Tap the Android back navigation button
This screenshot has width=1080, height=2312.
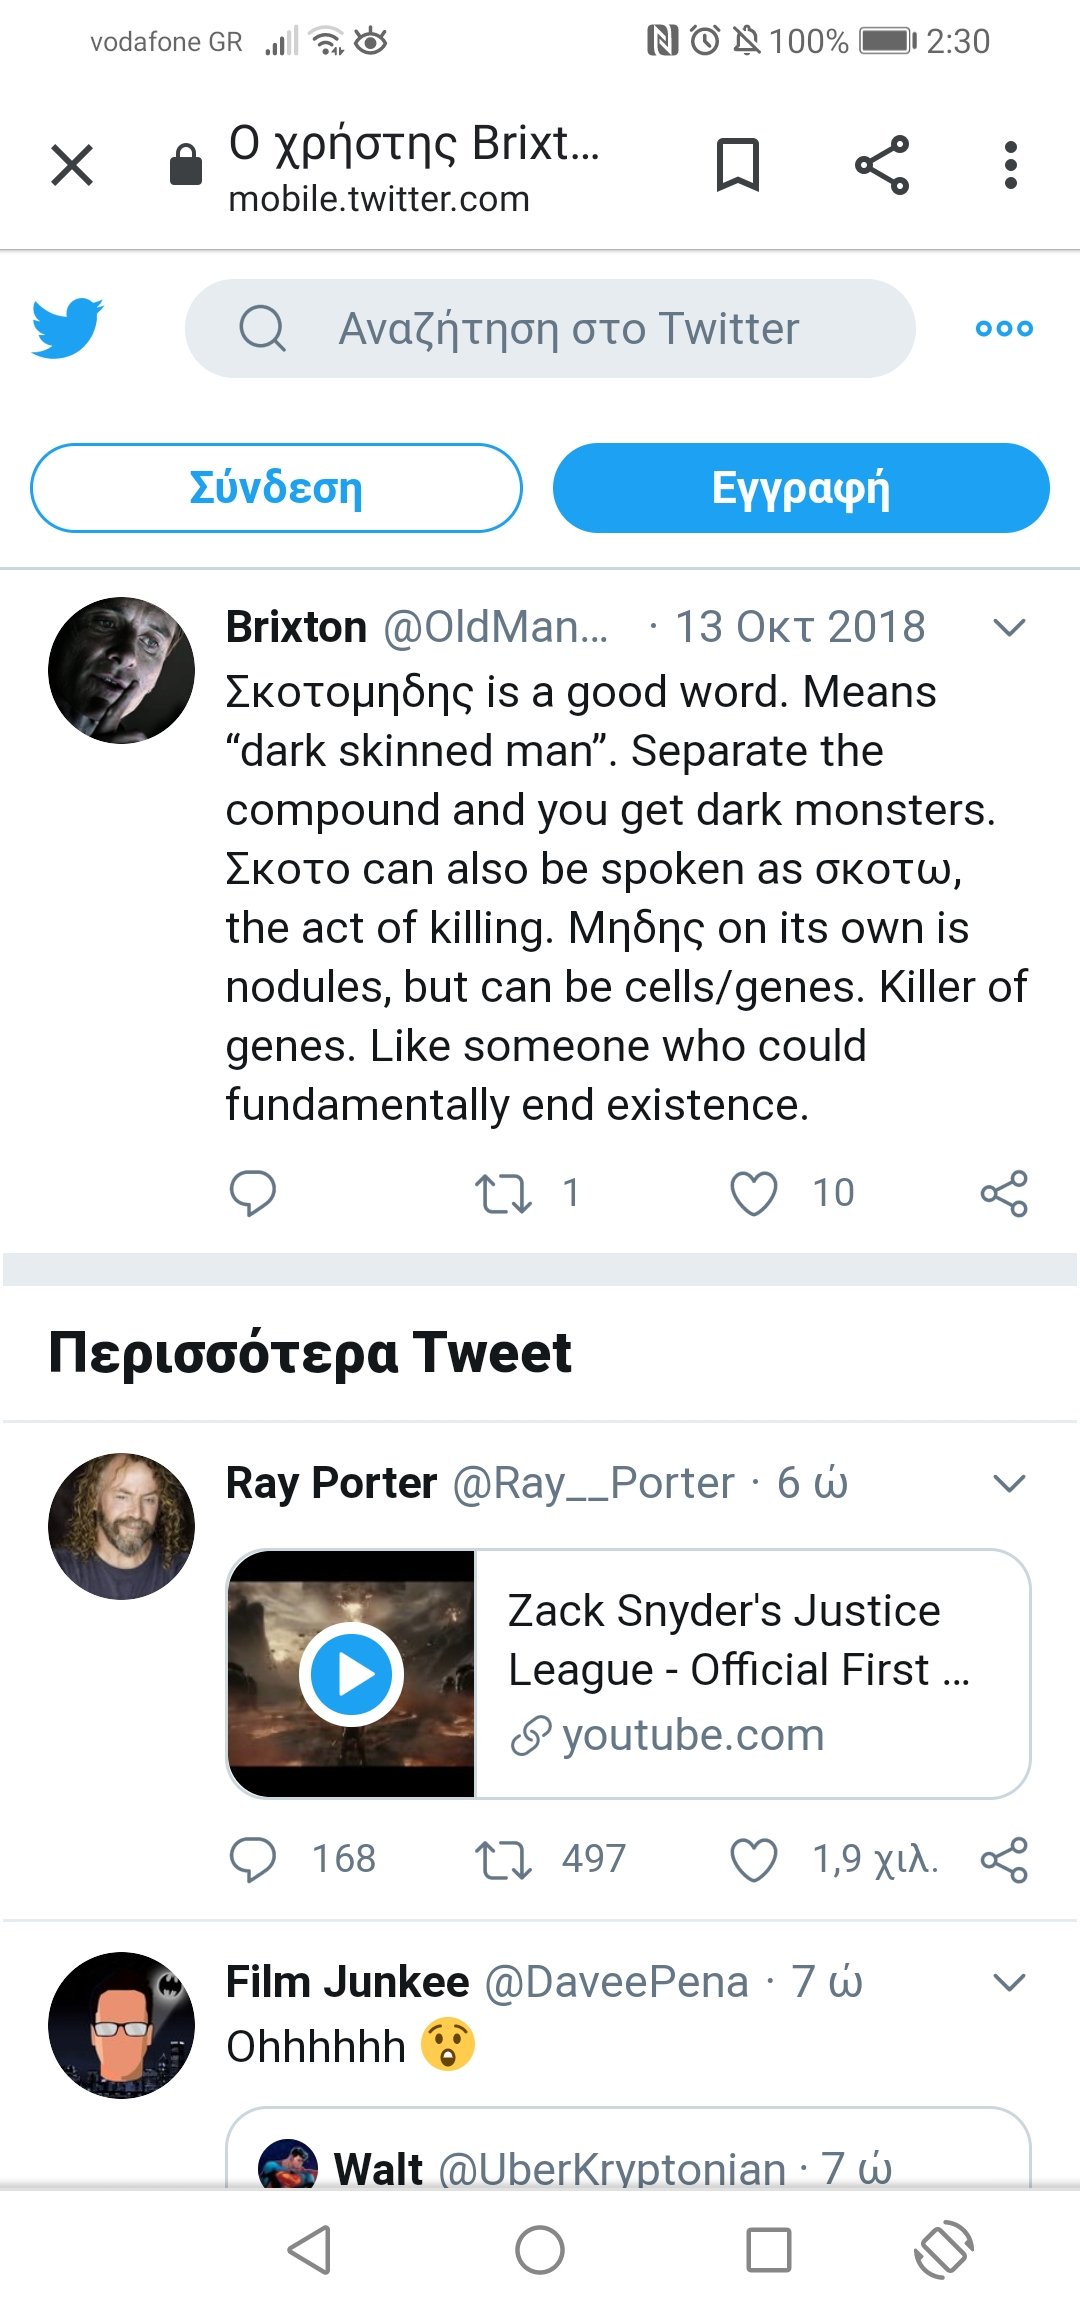[x=309, y=2250]
